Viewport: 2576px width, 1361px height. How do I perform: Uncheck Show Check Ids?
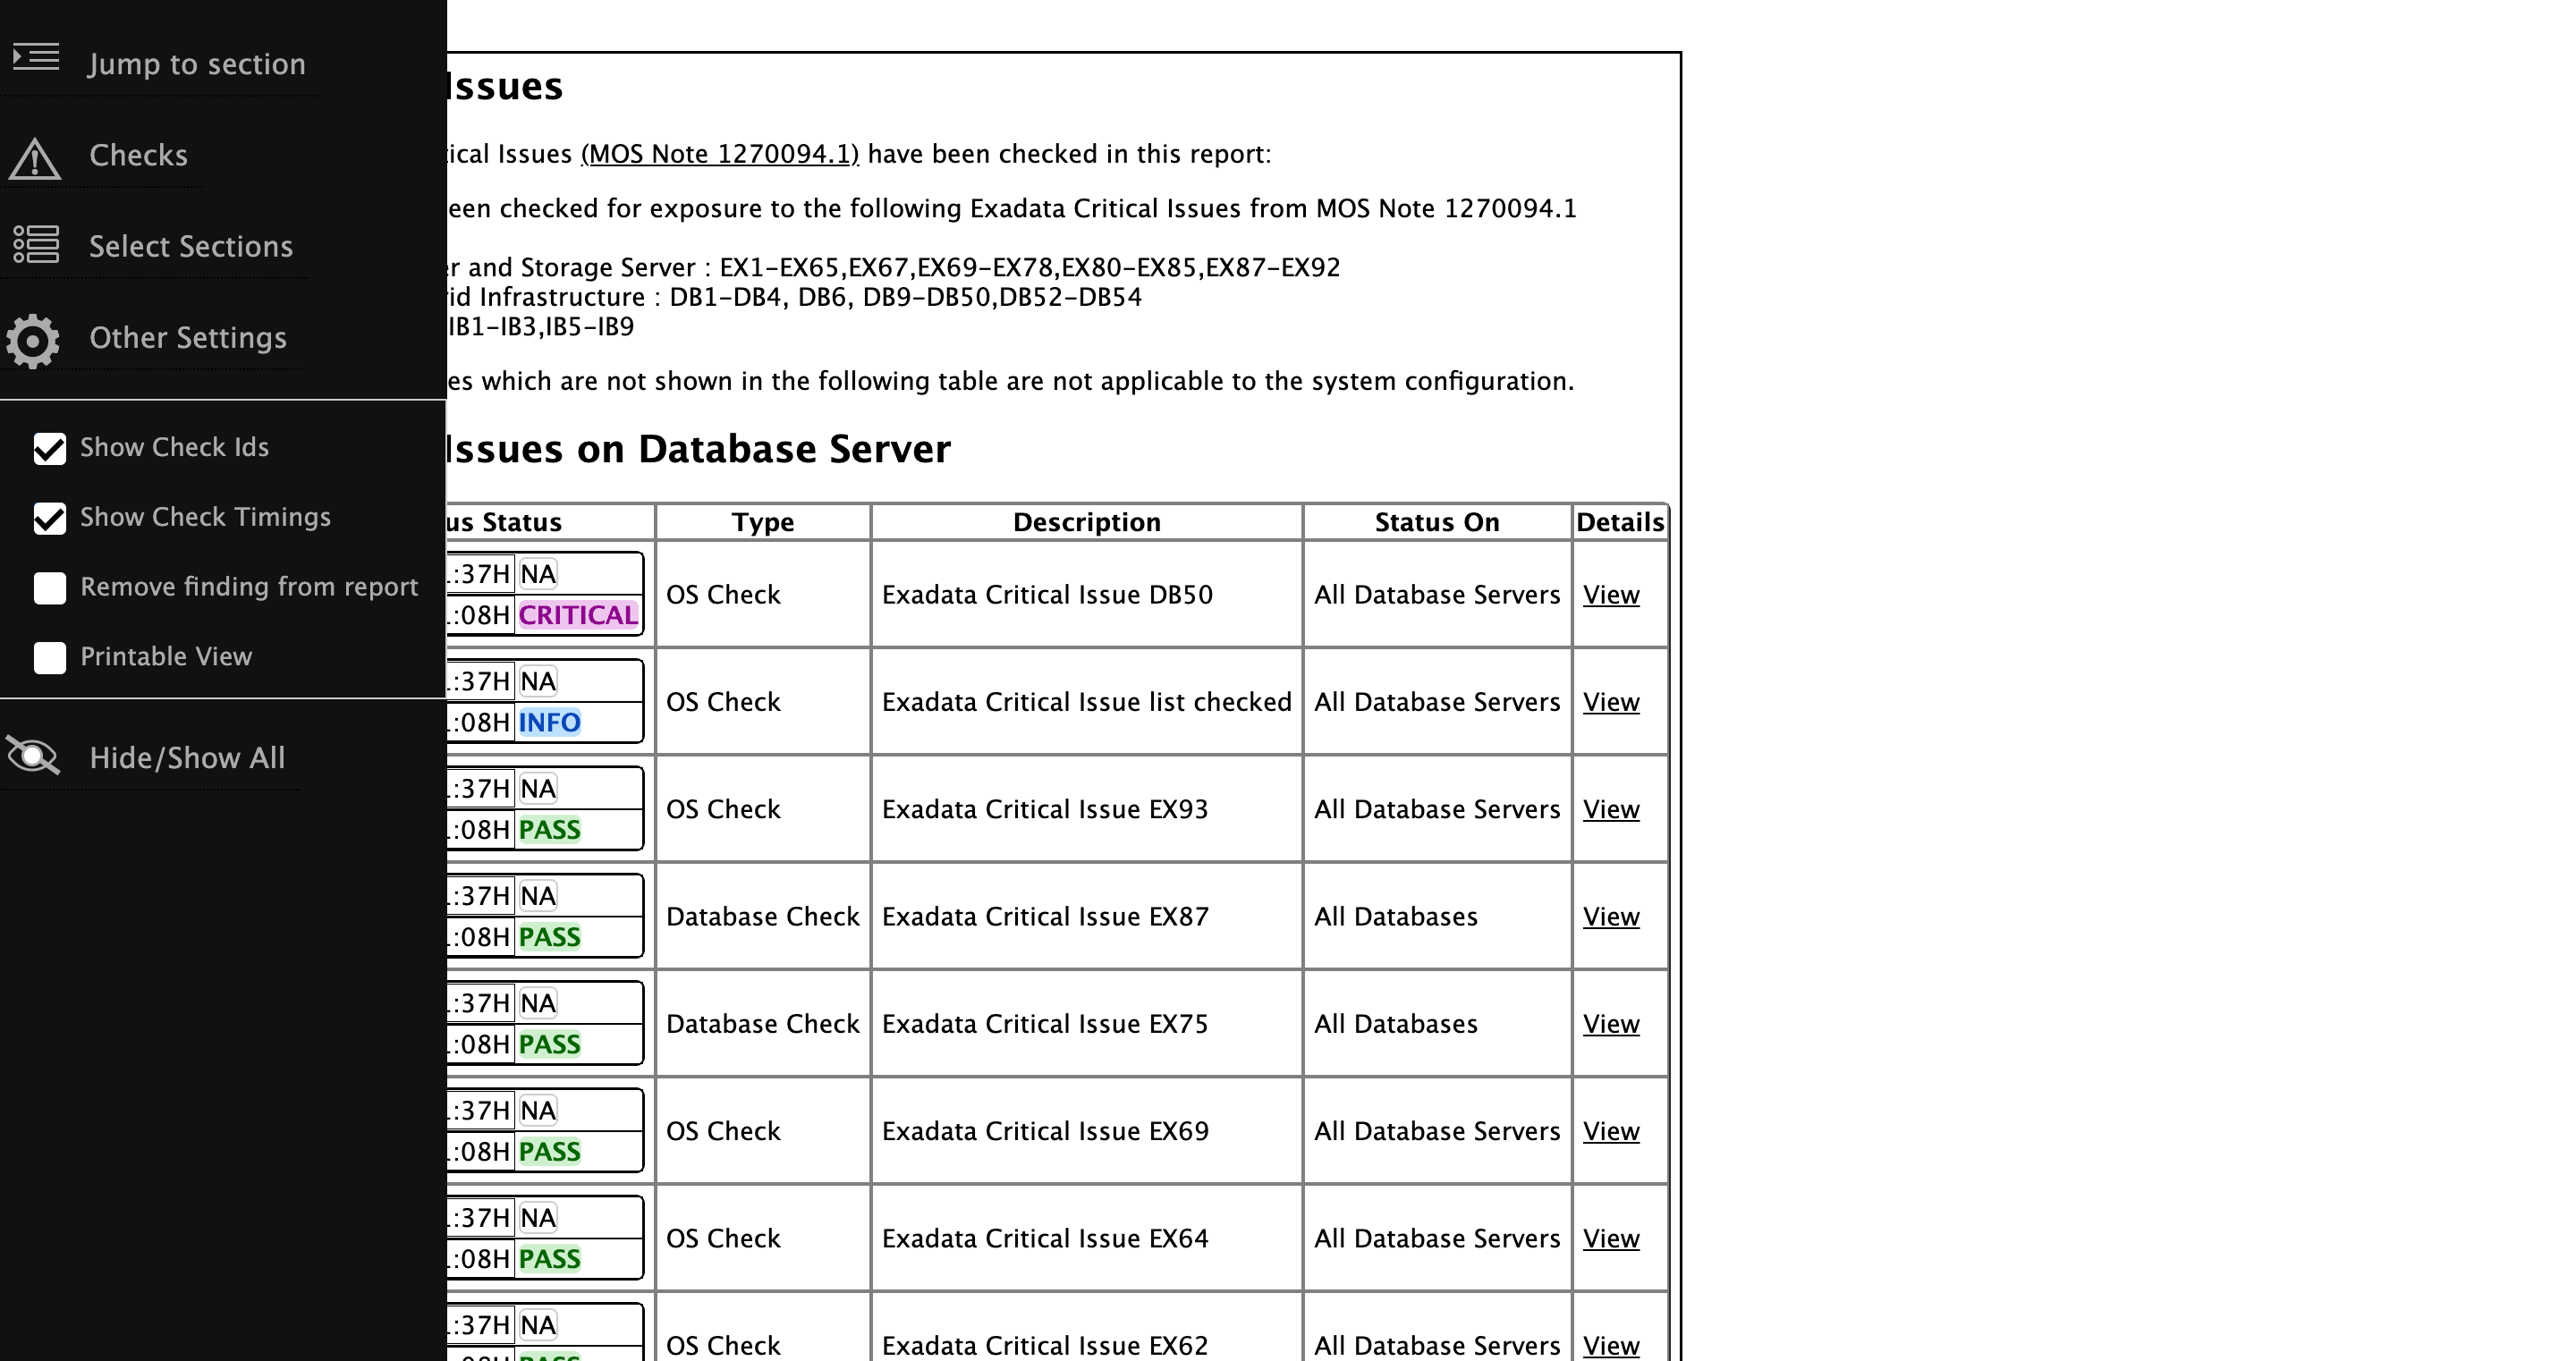click(x=49, y=449)
